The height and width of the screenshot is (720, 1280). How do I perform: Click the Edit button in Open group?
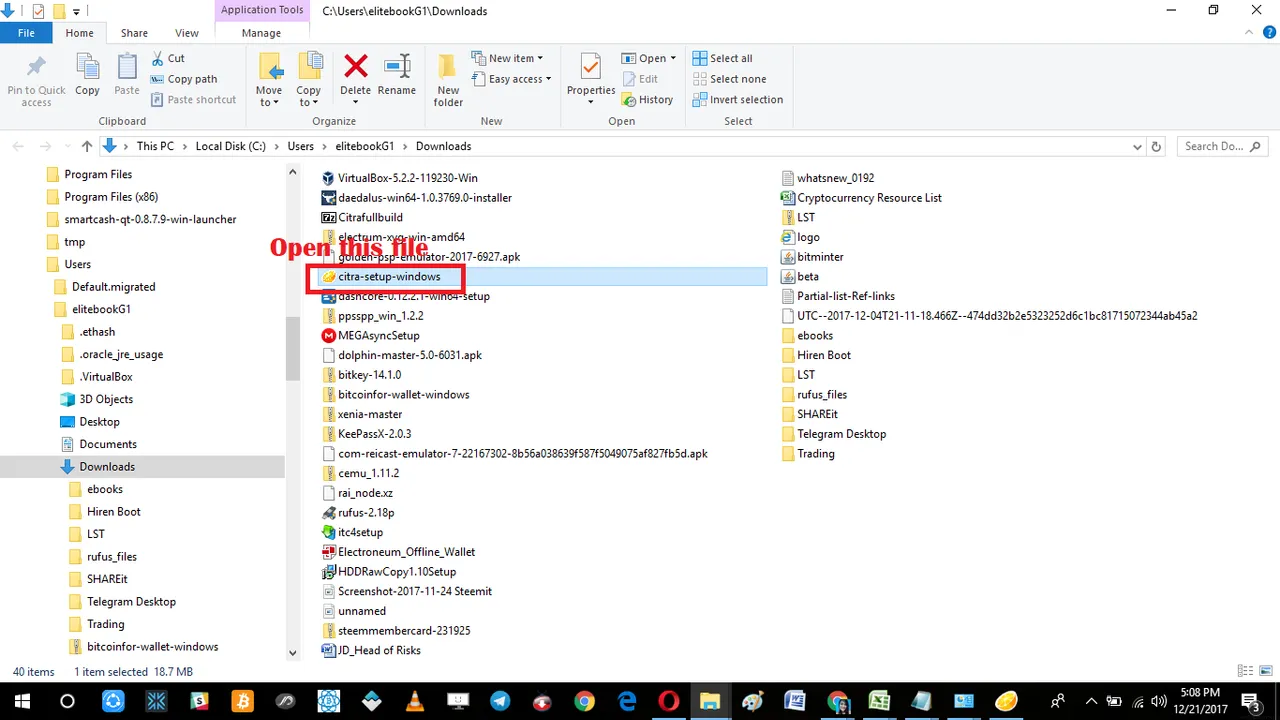tap(640, 79)
